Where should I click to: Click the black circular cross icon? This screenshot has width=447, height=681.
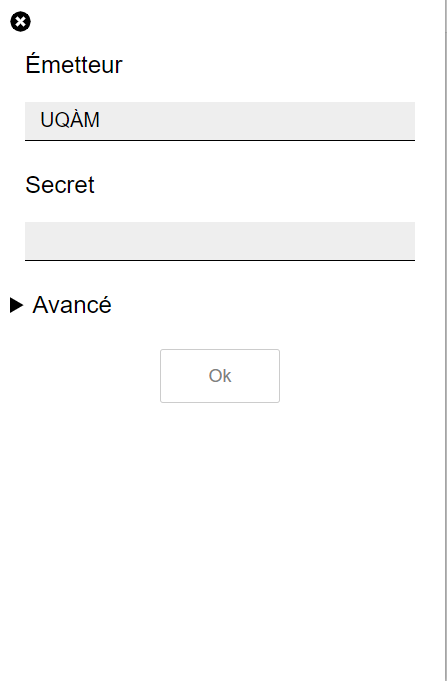click(x=20, y=22)
